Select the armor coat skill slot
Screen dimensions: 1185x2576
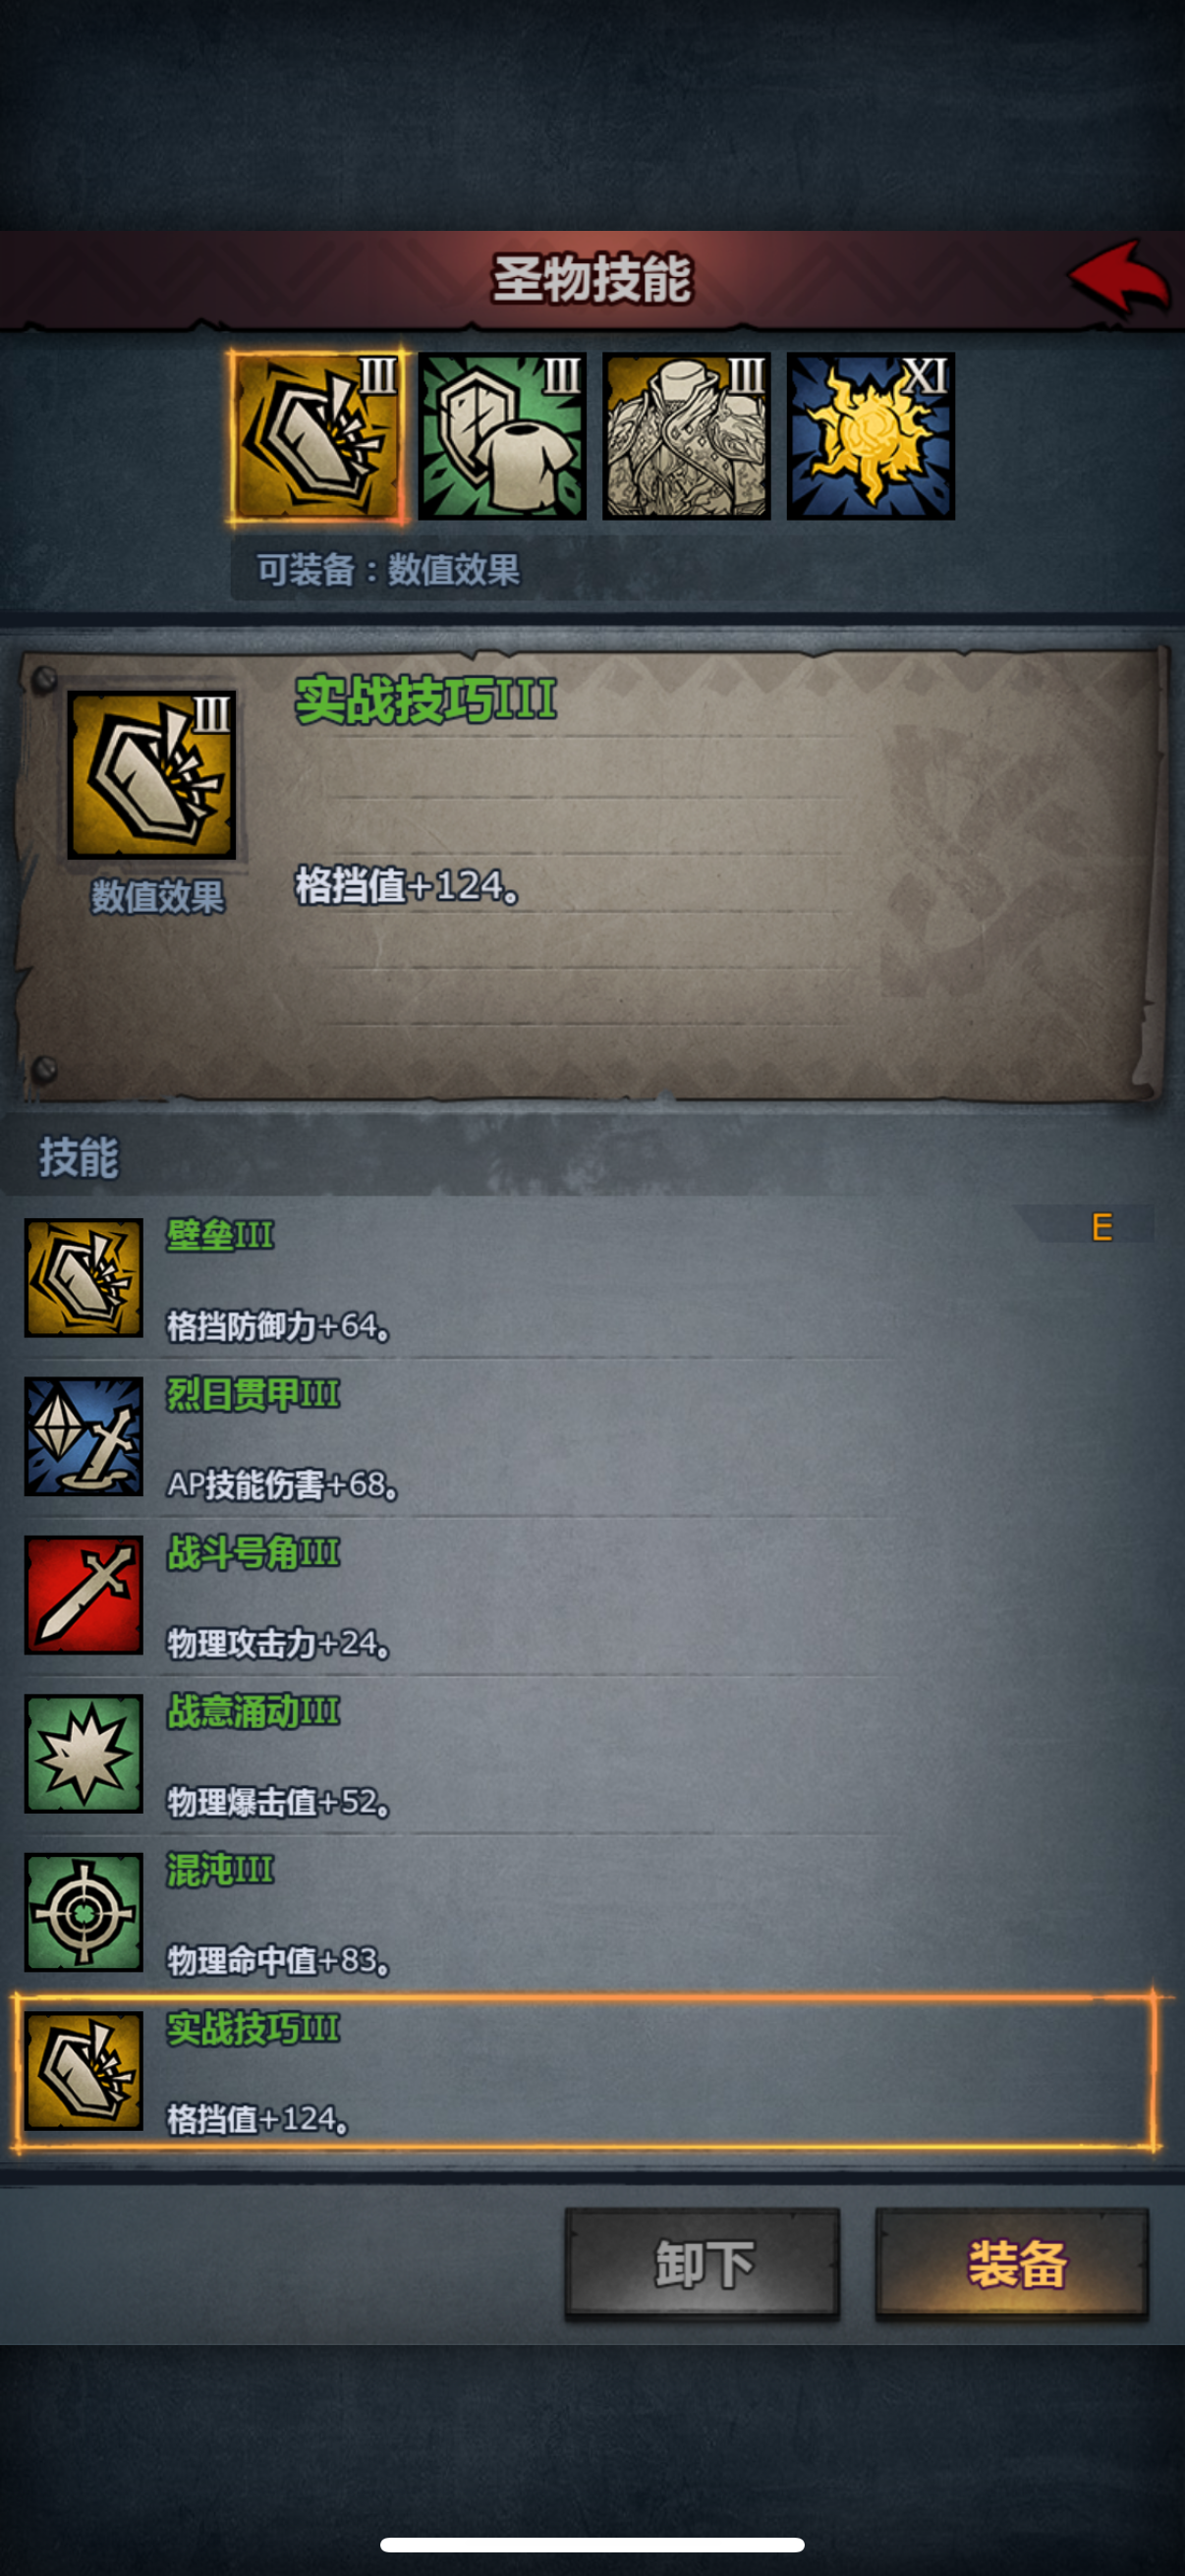point(686,436)
